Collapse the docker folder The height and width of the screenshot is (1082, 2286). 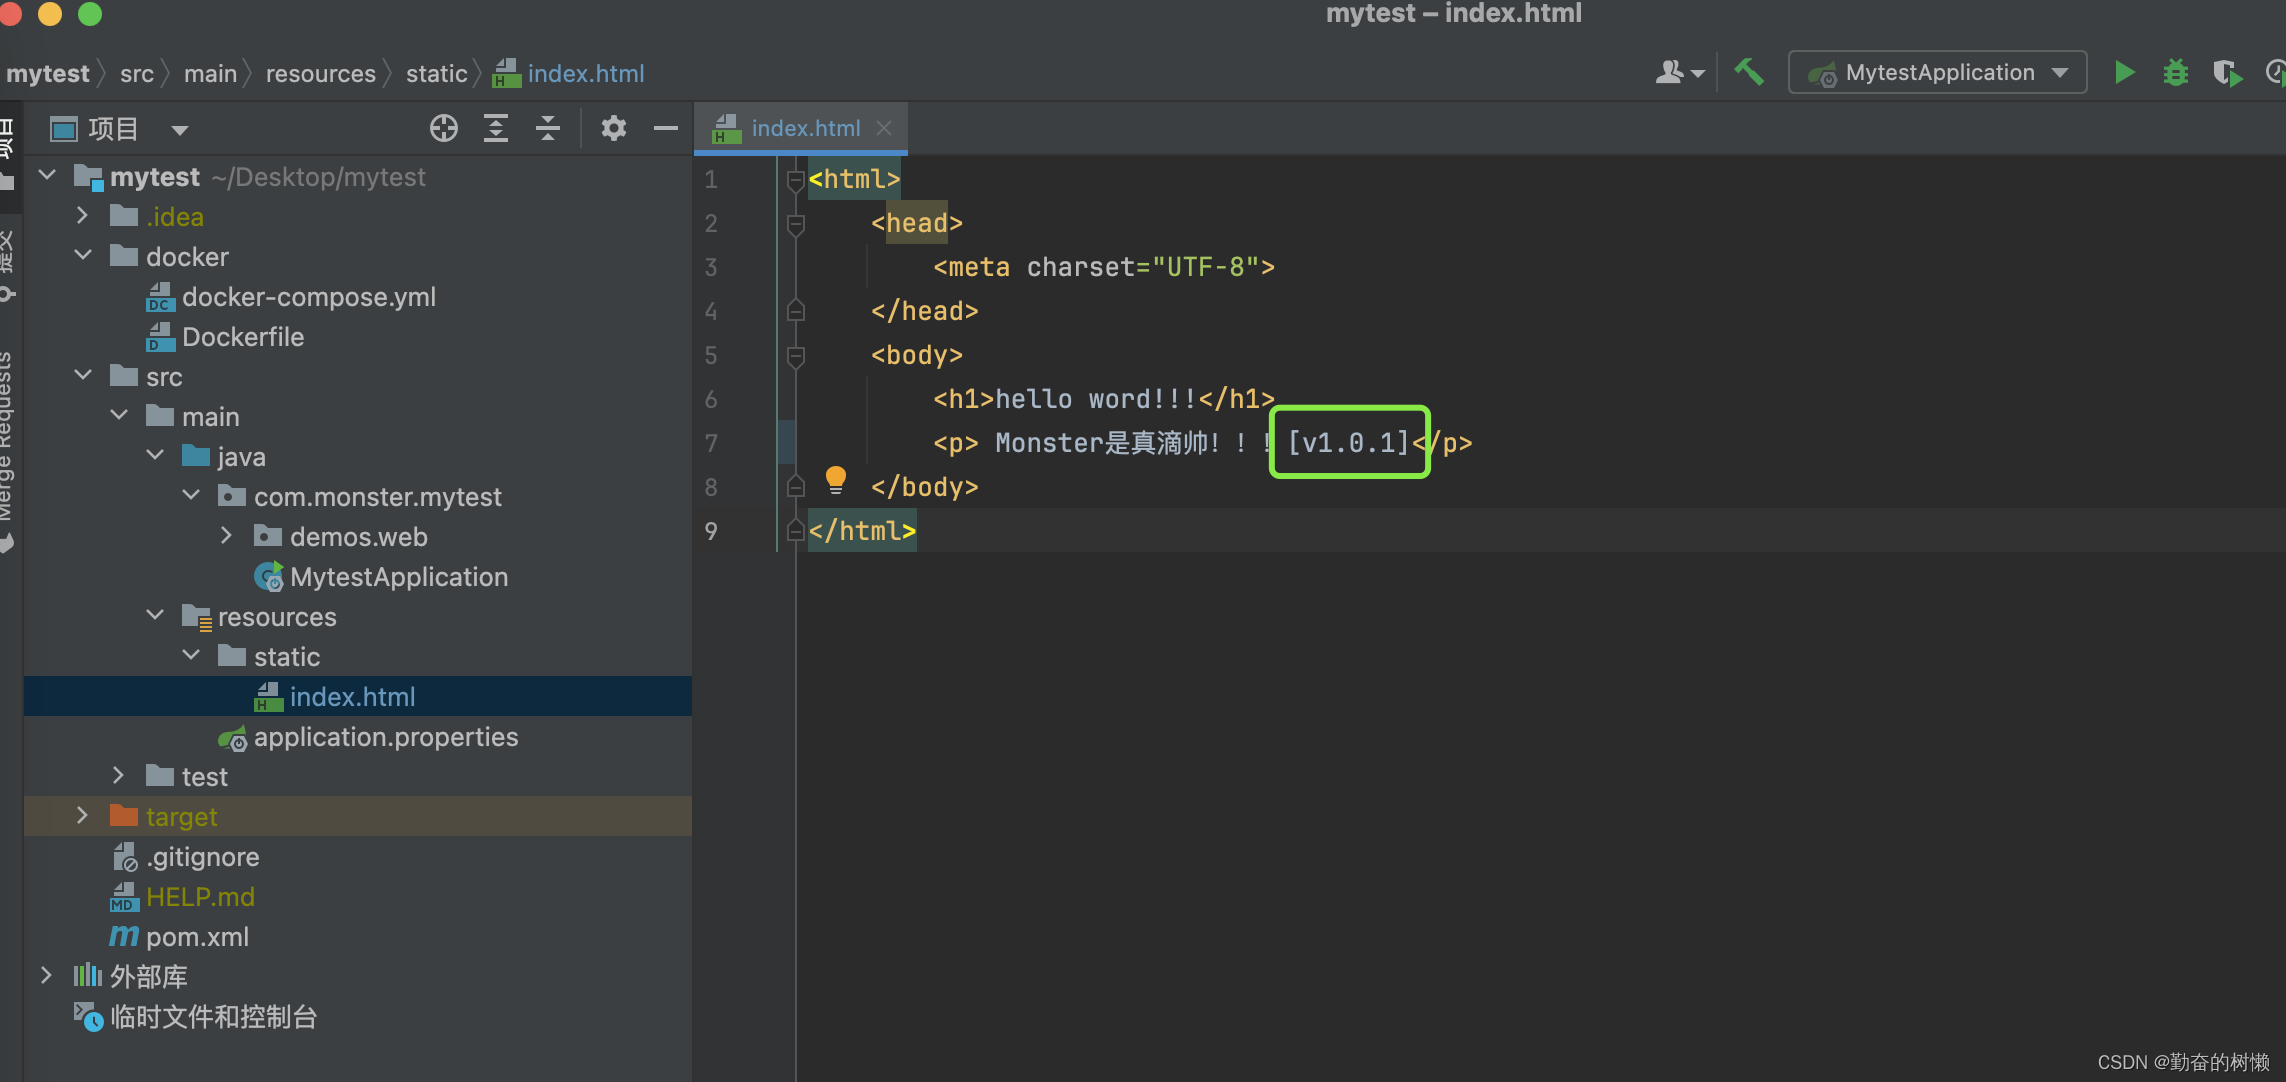pos(83,256)
